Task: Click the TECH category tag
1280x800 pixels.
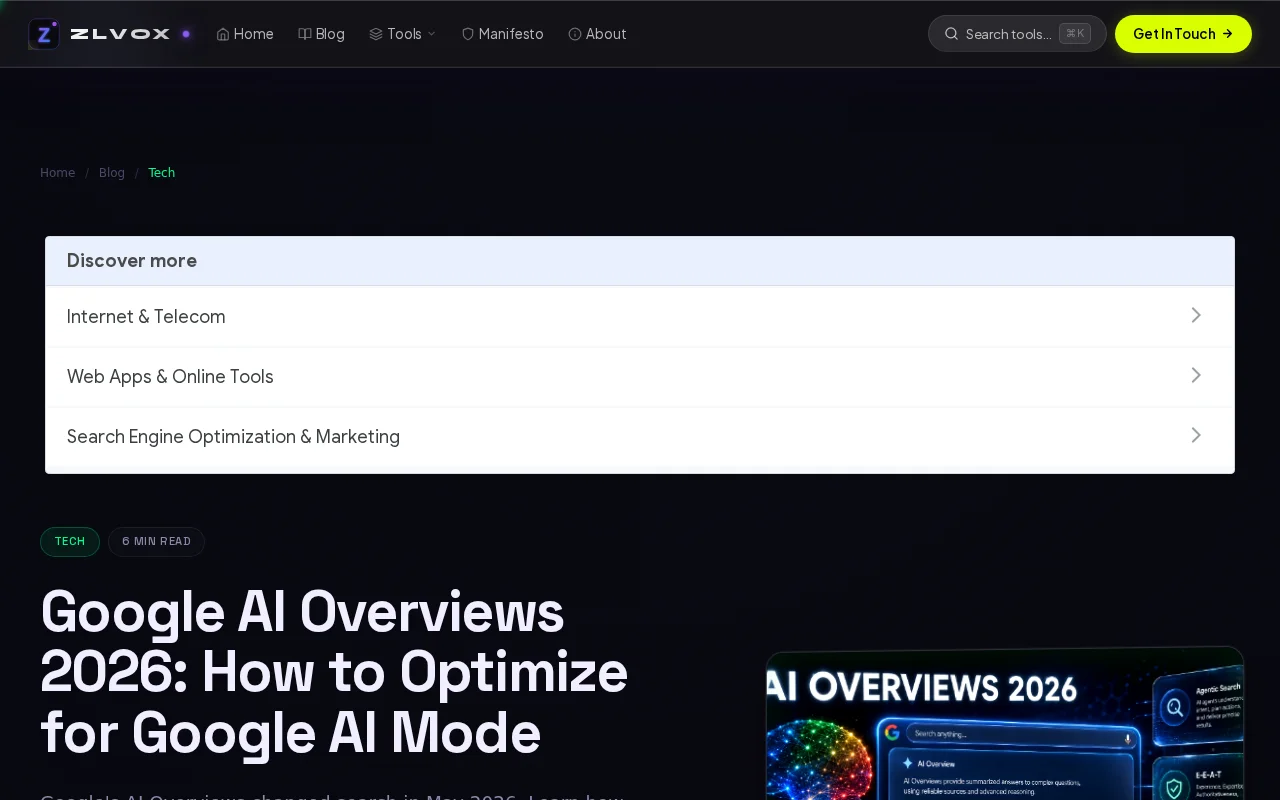Action: (70, 542)
